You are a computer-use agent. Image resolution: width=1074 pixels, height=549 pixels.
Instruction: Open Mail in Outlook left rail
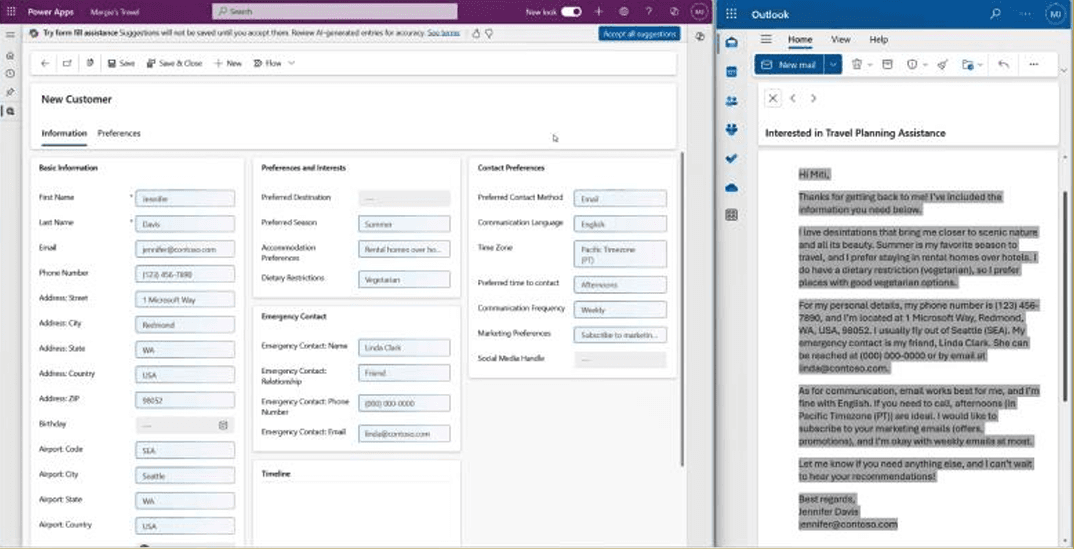tap(732, 43)
